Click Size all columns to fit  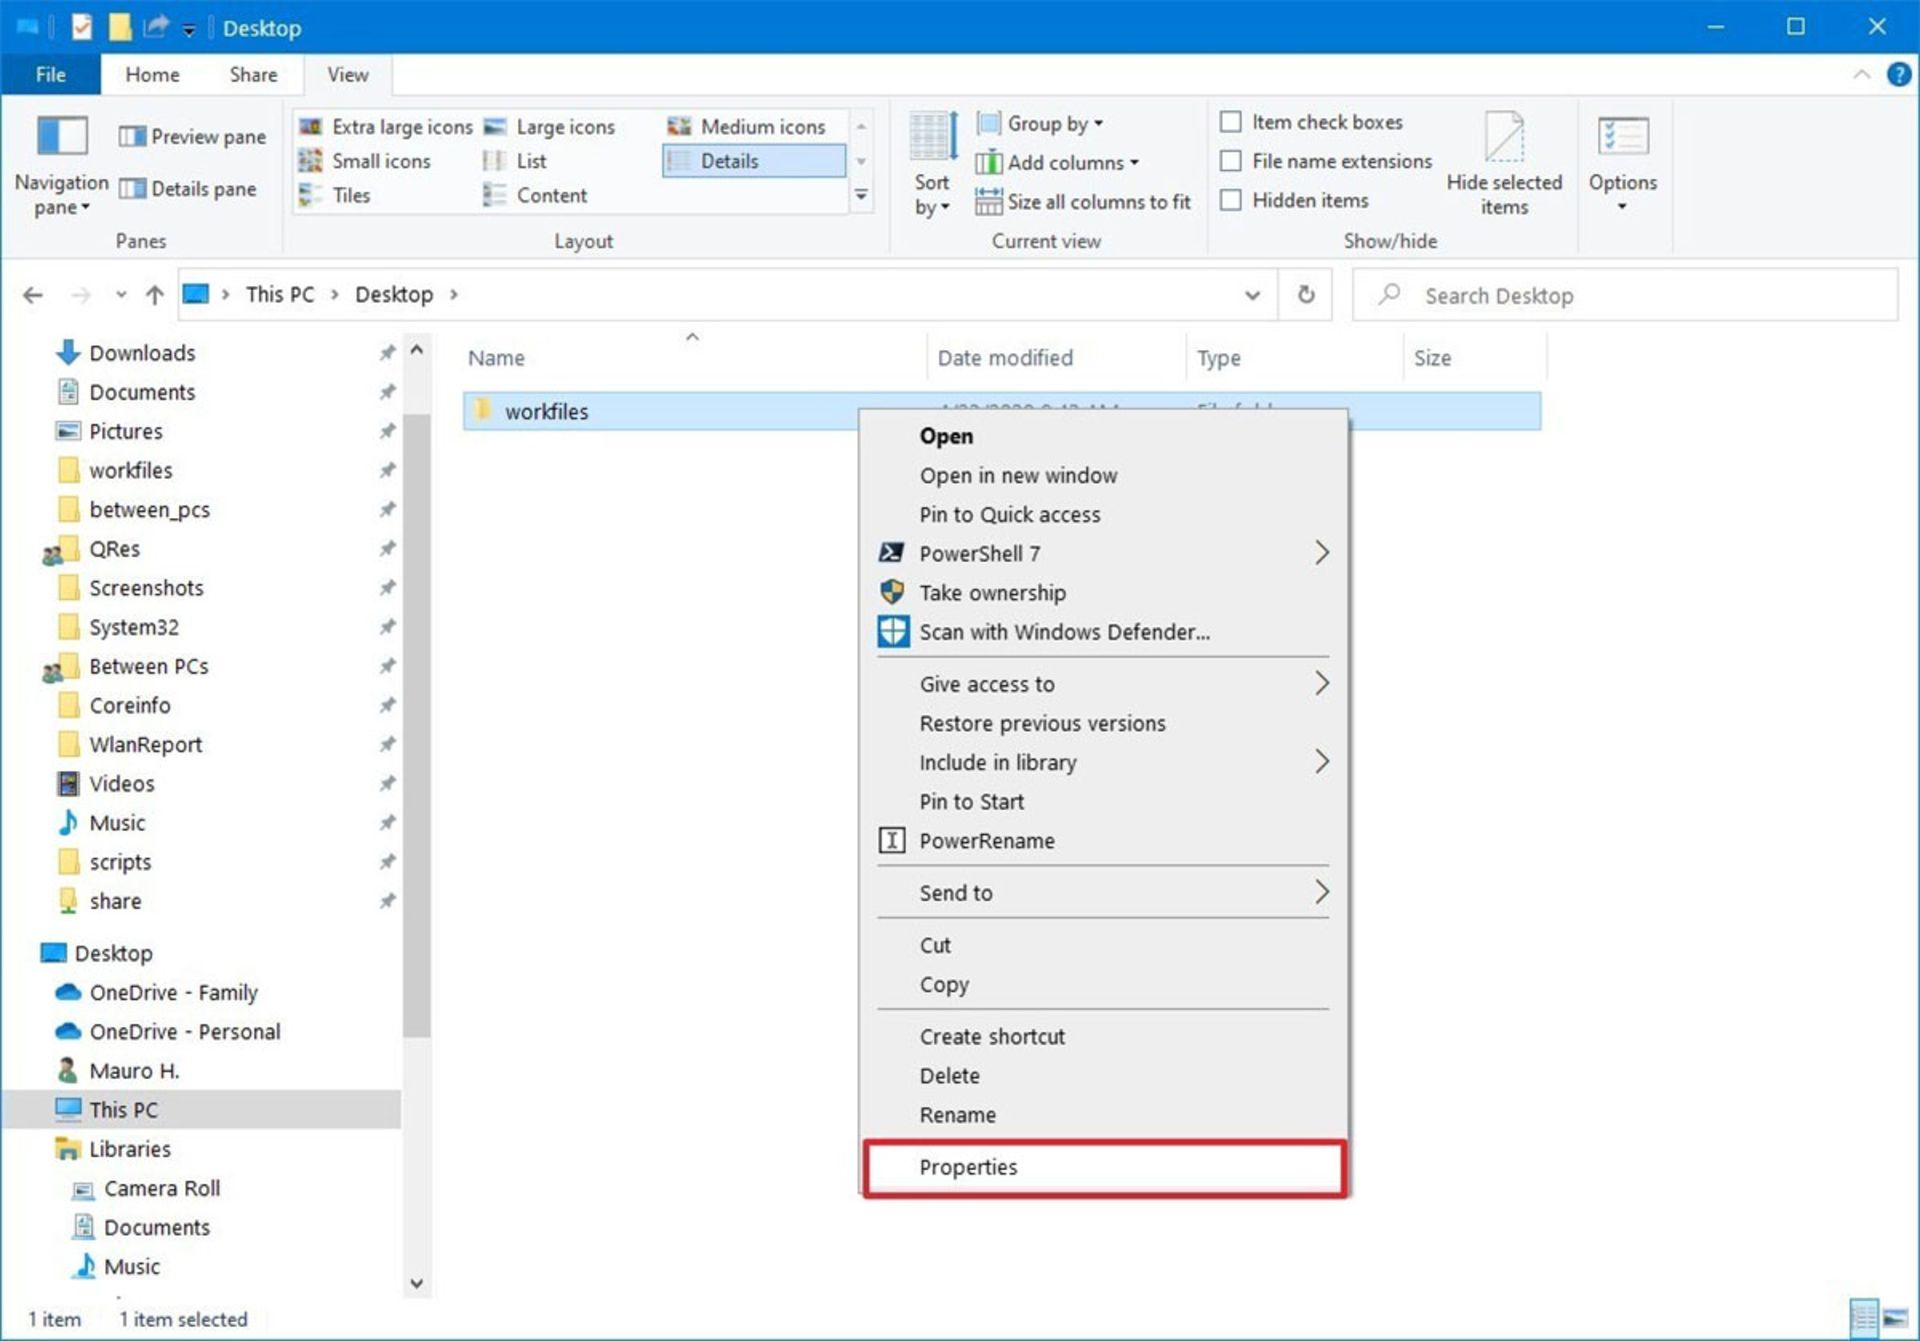pyautogui.click(x=1097, y=202)
